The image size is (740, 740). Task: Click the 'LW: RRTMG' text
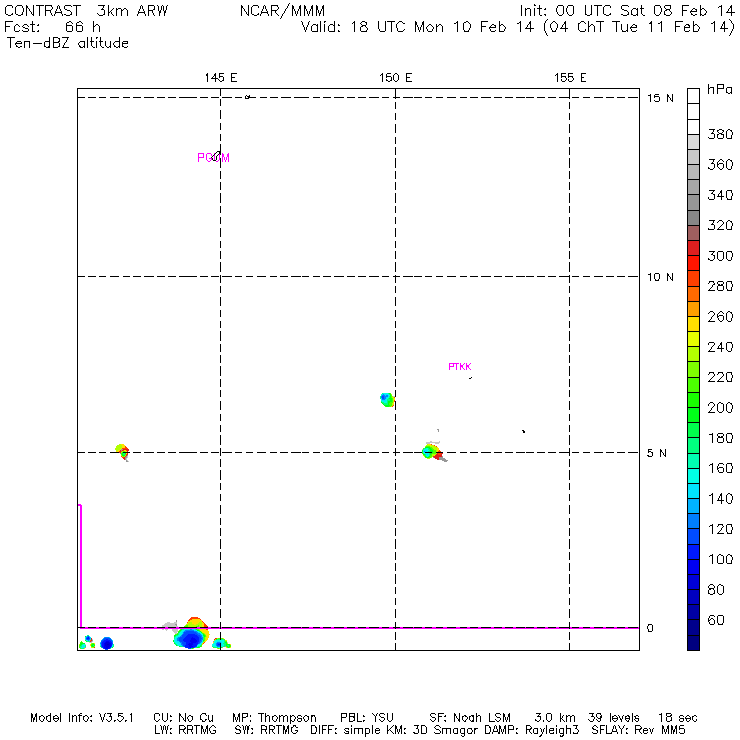click(185, 730)
